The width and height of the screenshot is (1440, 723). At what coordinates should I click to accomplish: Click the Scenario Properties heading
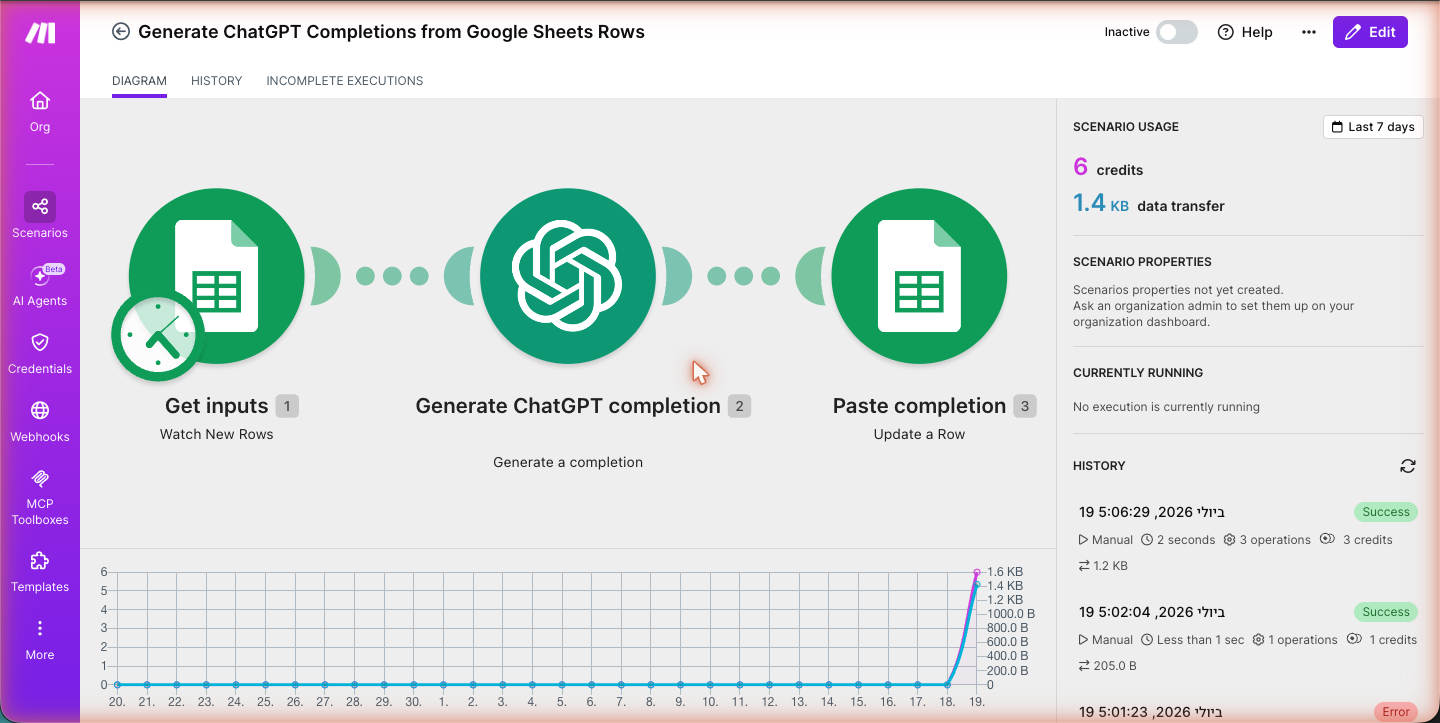[1142, 262]
